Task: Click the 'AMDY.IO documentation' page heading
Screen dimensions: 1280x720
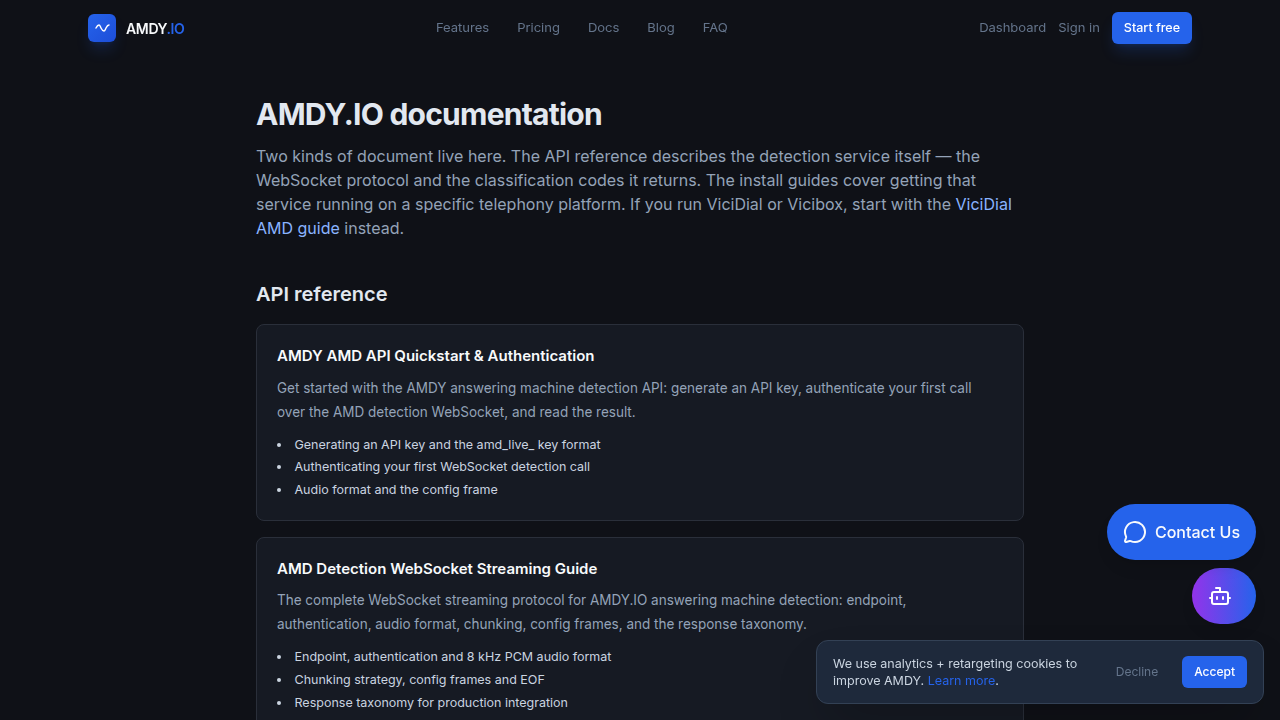Action: click(429, 114)
